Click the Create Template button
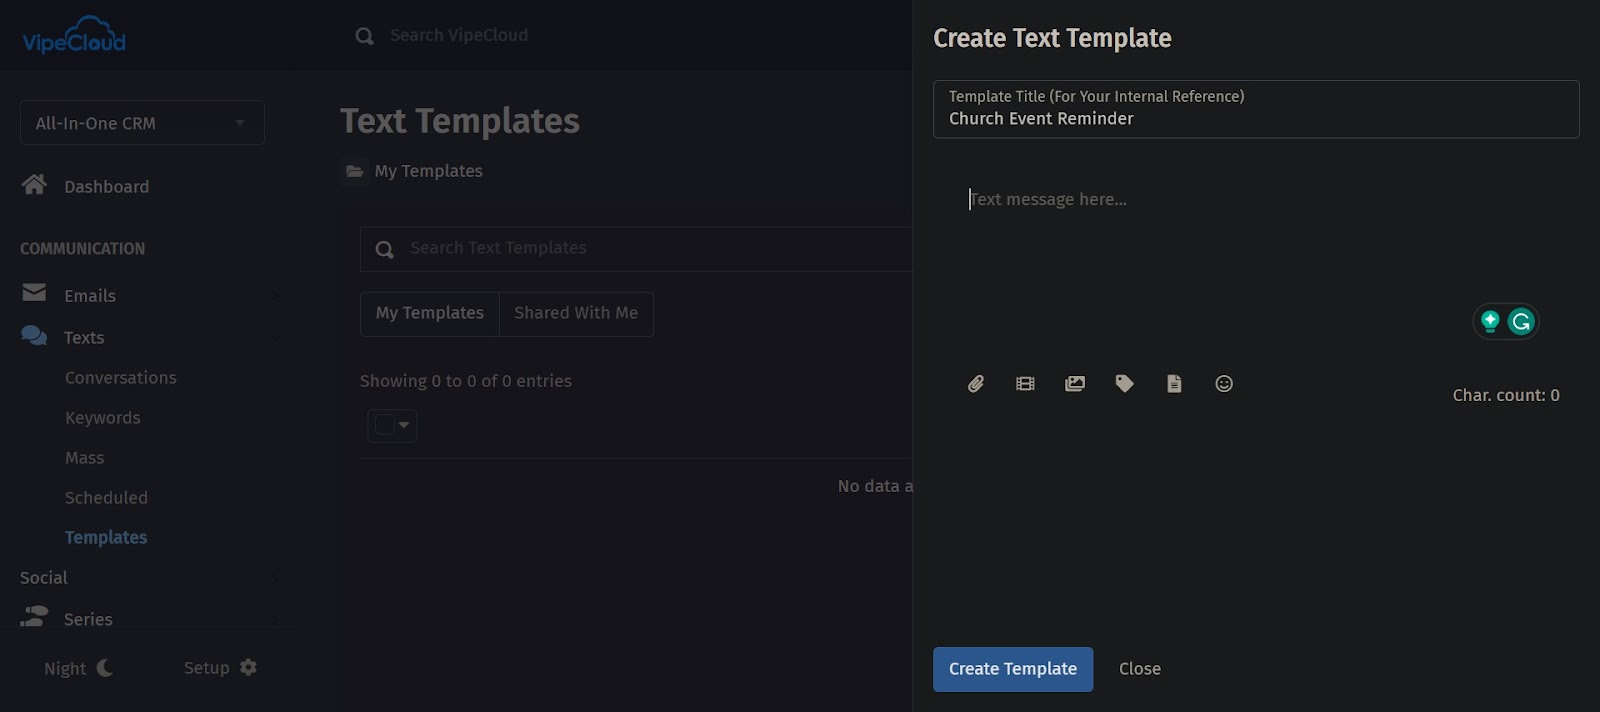The width and height of the screenshot is (1600, 712). [1012, 669]
